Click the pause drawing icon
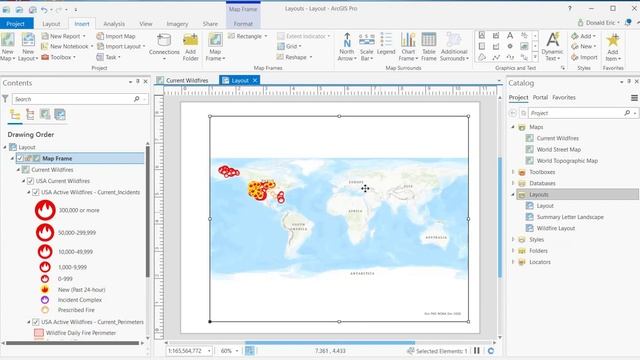640x360 pixels. pos(476,351)
